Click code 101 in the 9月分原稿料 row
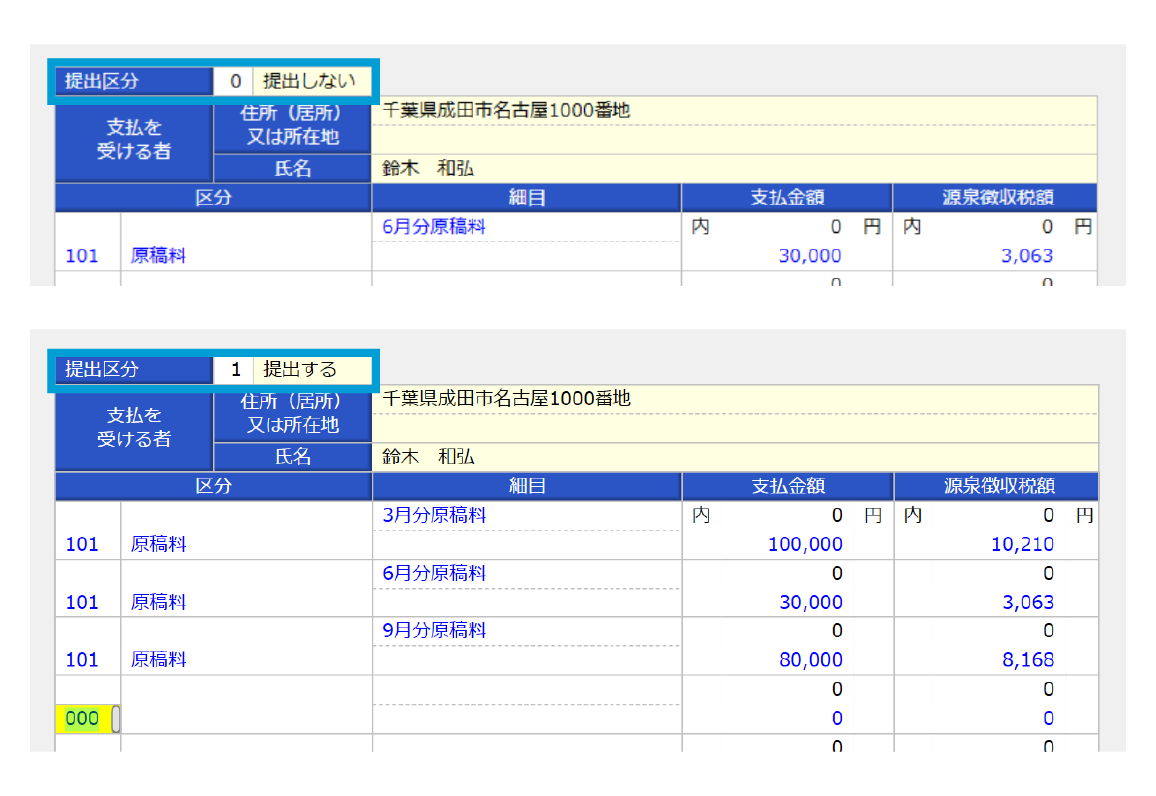1156x796 pixels. point(82,660)
